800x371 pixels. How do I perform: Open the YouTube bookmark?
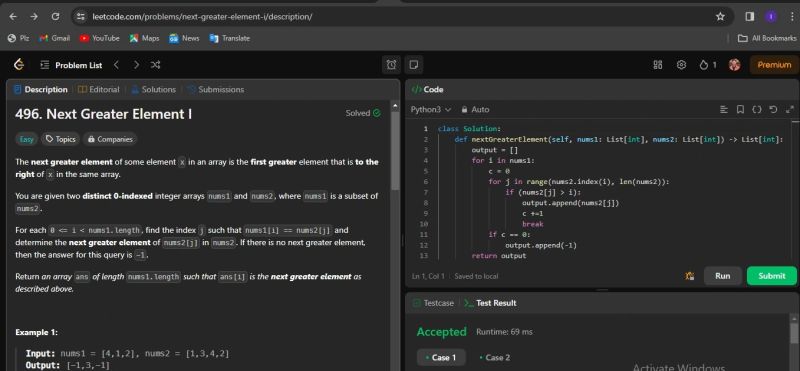[x=99, y=38]
